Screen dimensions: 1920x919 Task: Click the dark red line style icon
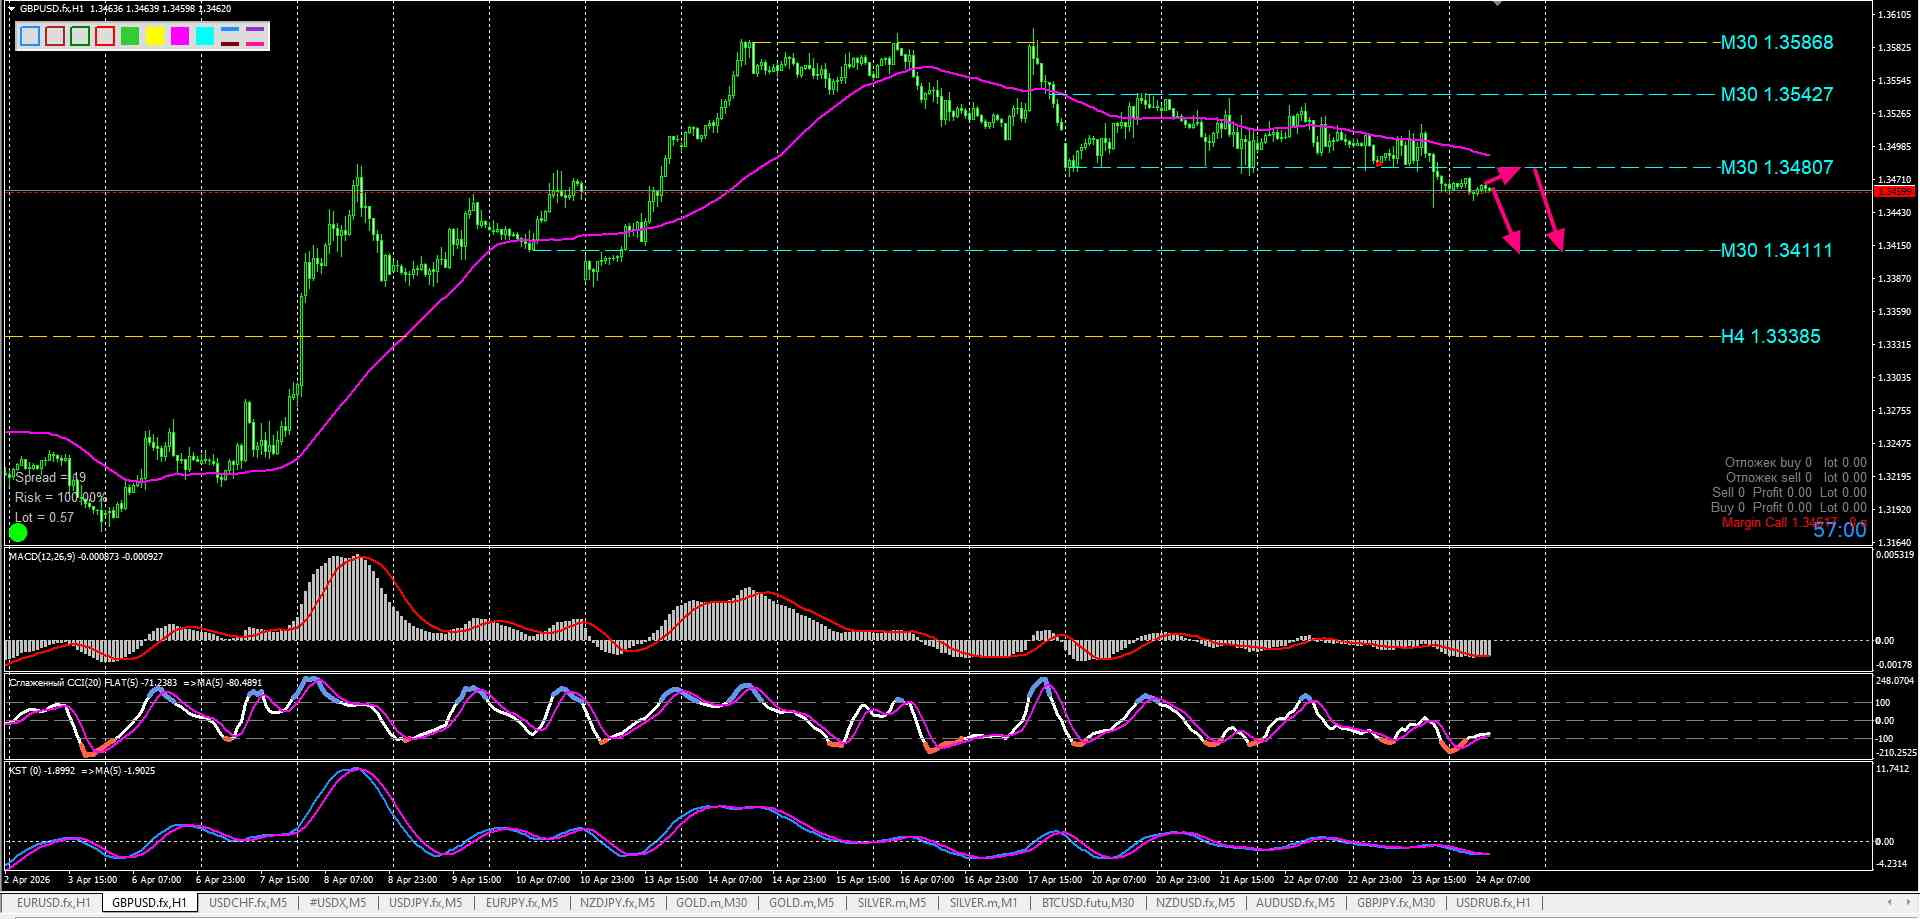(230, 44)
